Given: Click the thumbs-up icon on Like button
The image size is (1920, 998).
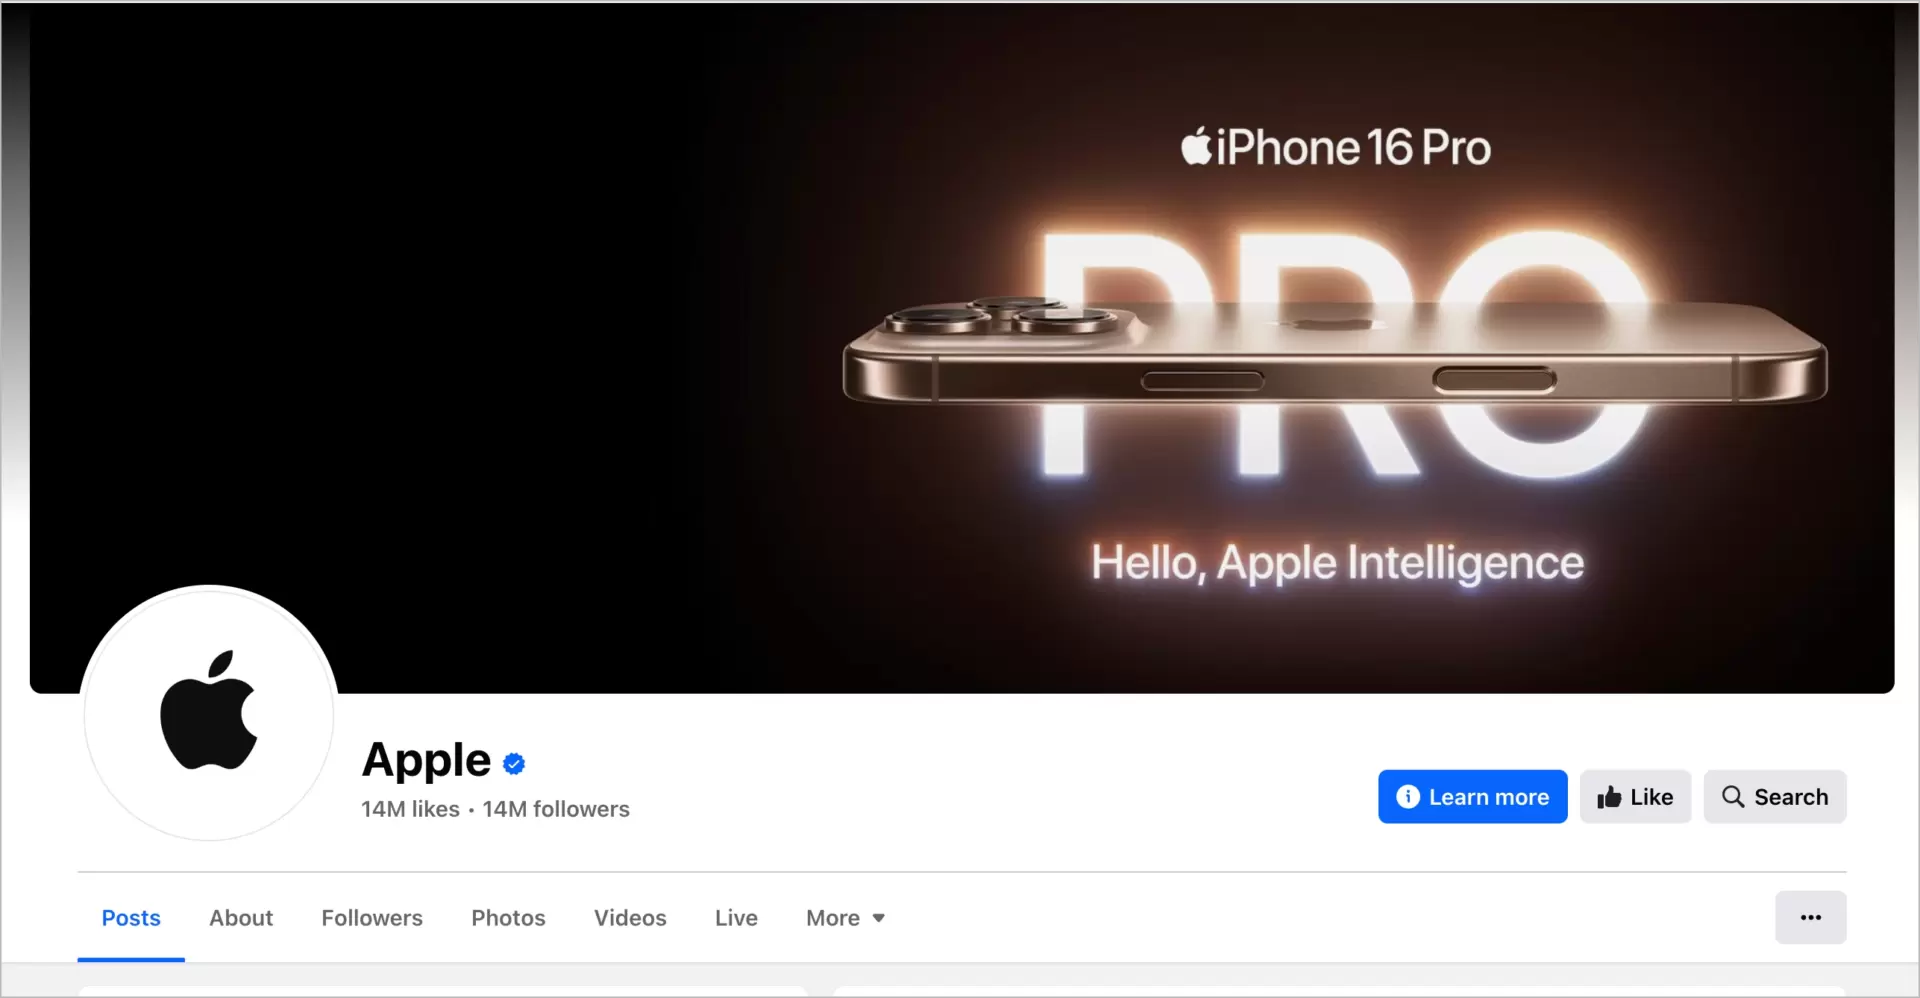Looking at the screenshot, I should point(1609,797).
